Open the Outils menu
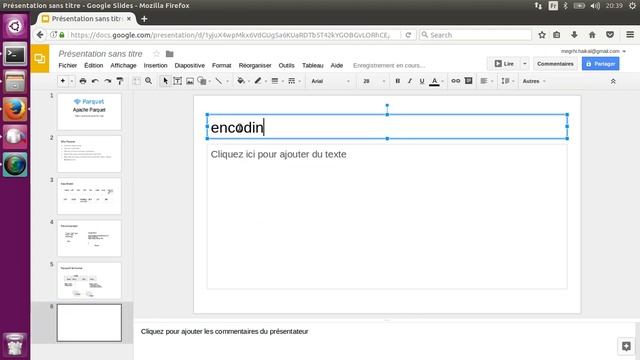The image size is (640, 360). pyautogui.click(x=287, y=65)
